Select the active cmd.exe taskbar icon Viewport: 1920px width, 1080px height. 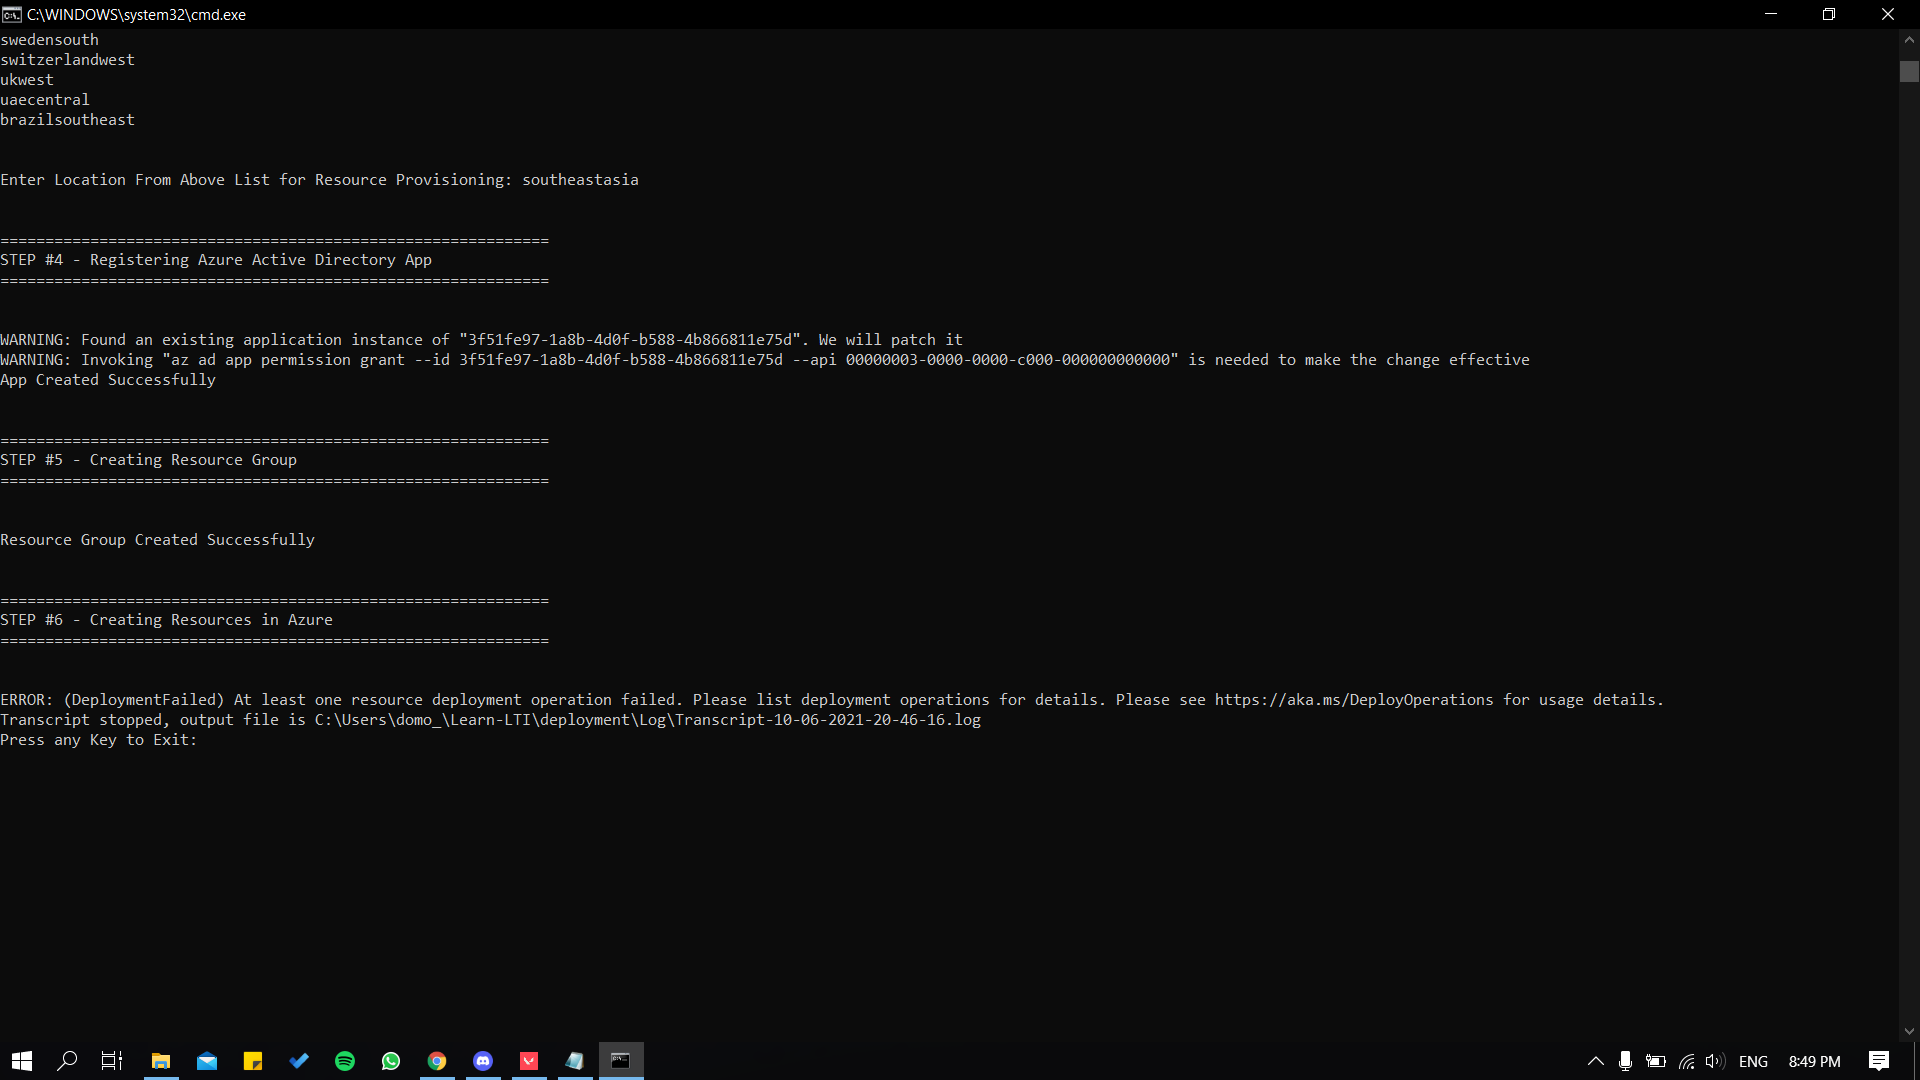pyautogui.click(x=621, y=1061)
